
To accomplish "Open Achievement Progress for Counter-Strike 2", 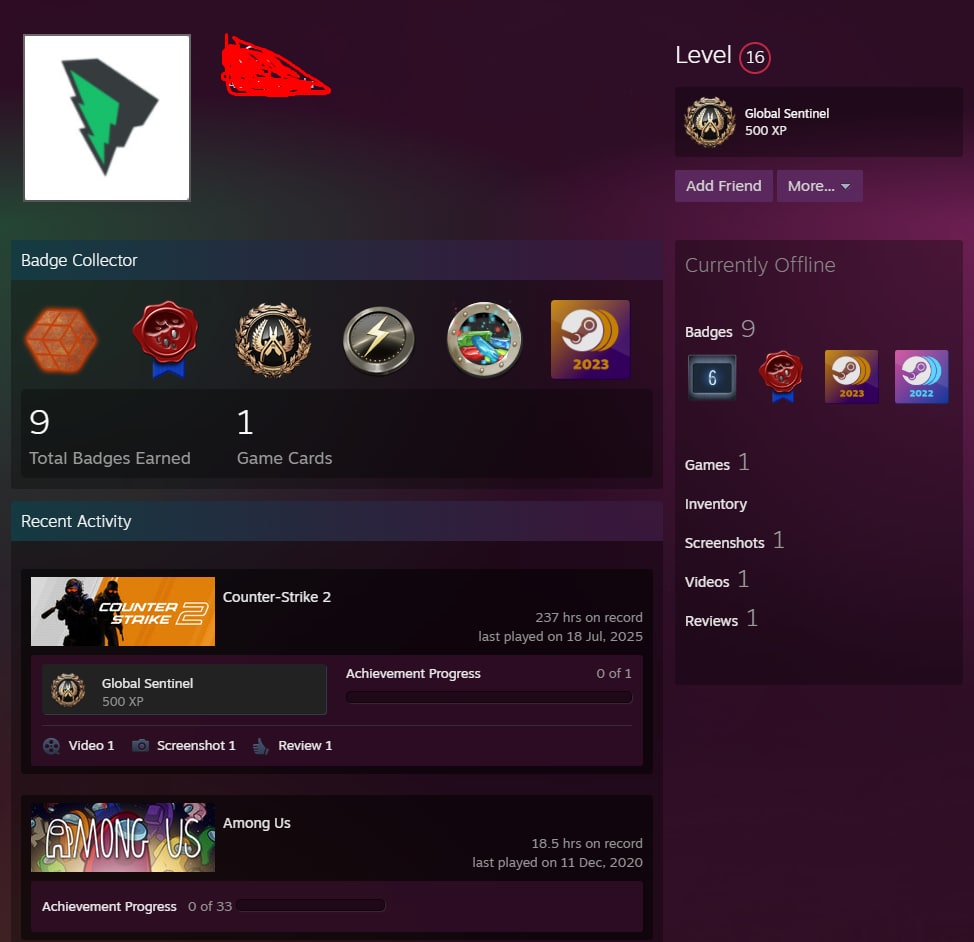I will click(413, 674).
